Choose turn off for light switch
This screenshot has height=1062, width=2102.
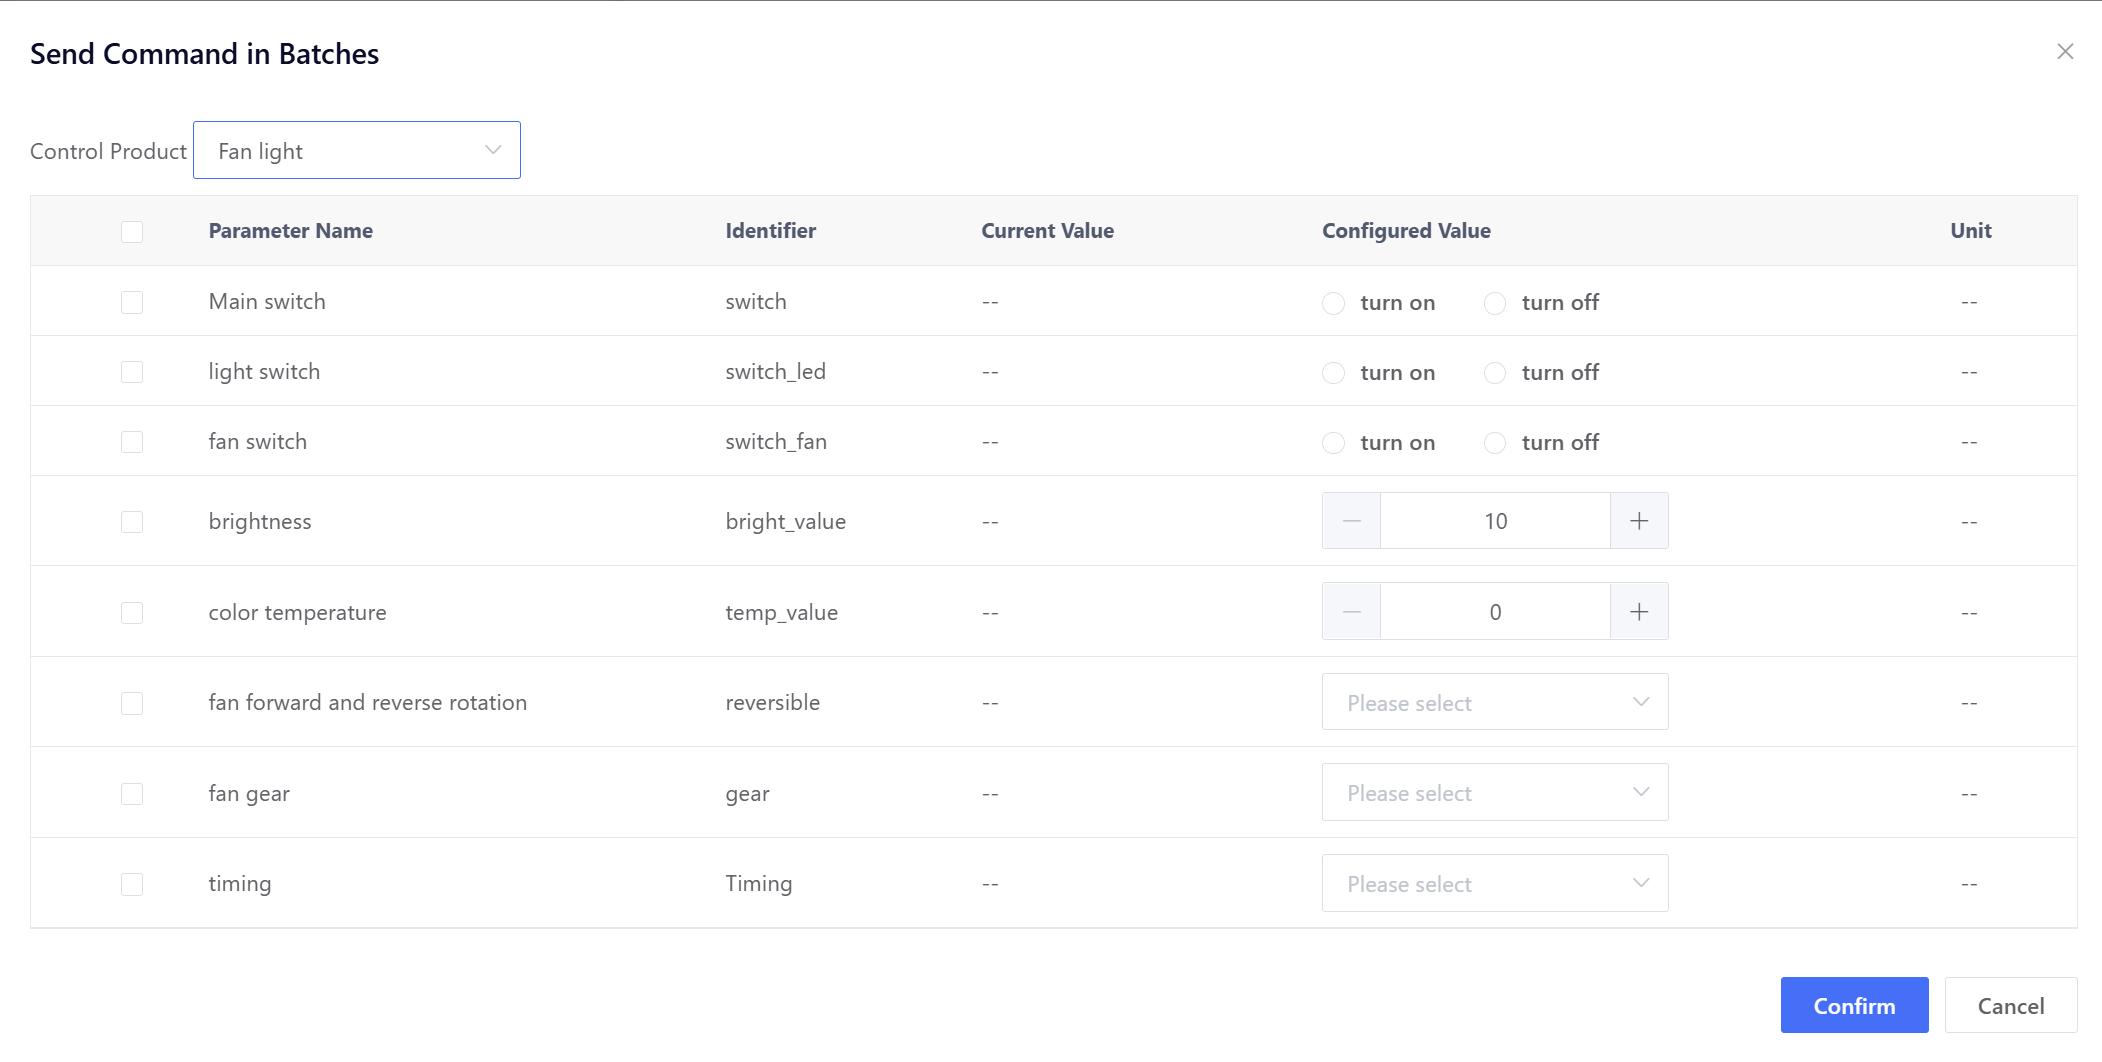coord(1495,373)
